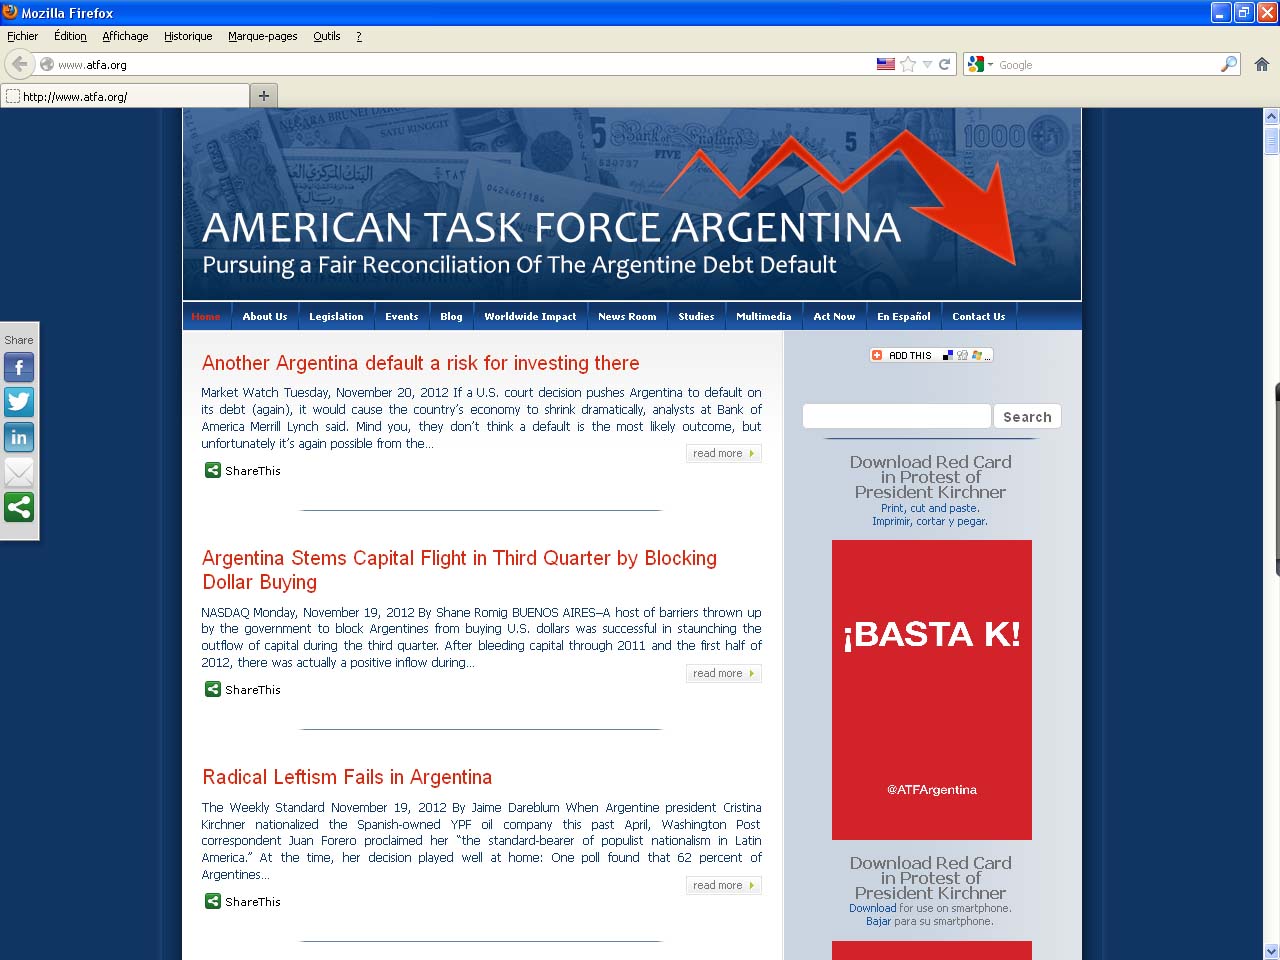The width and height of the screenshot is (1280, 960).
Task: Click Bajar link para su smartphone
Action: pyautogui.click(x=878, y=921)
